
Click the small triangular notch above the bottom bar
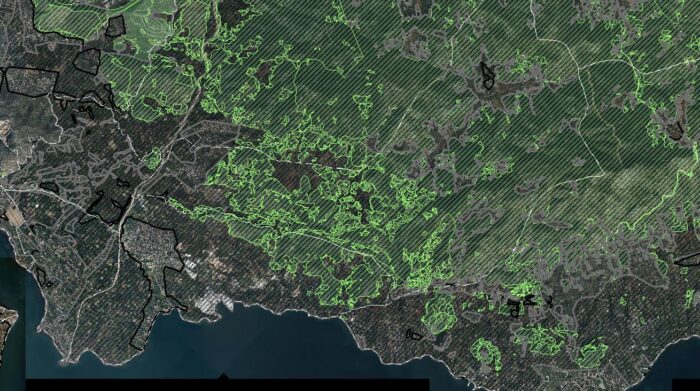[x=224, y=377]
